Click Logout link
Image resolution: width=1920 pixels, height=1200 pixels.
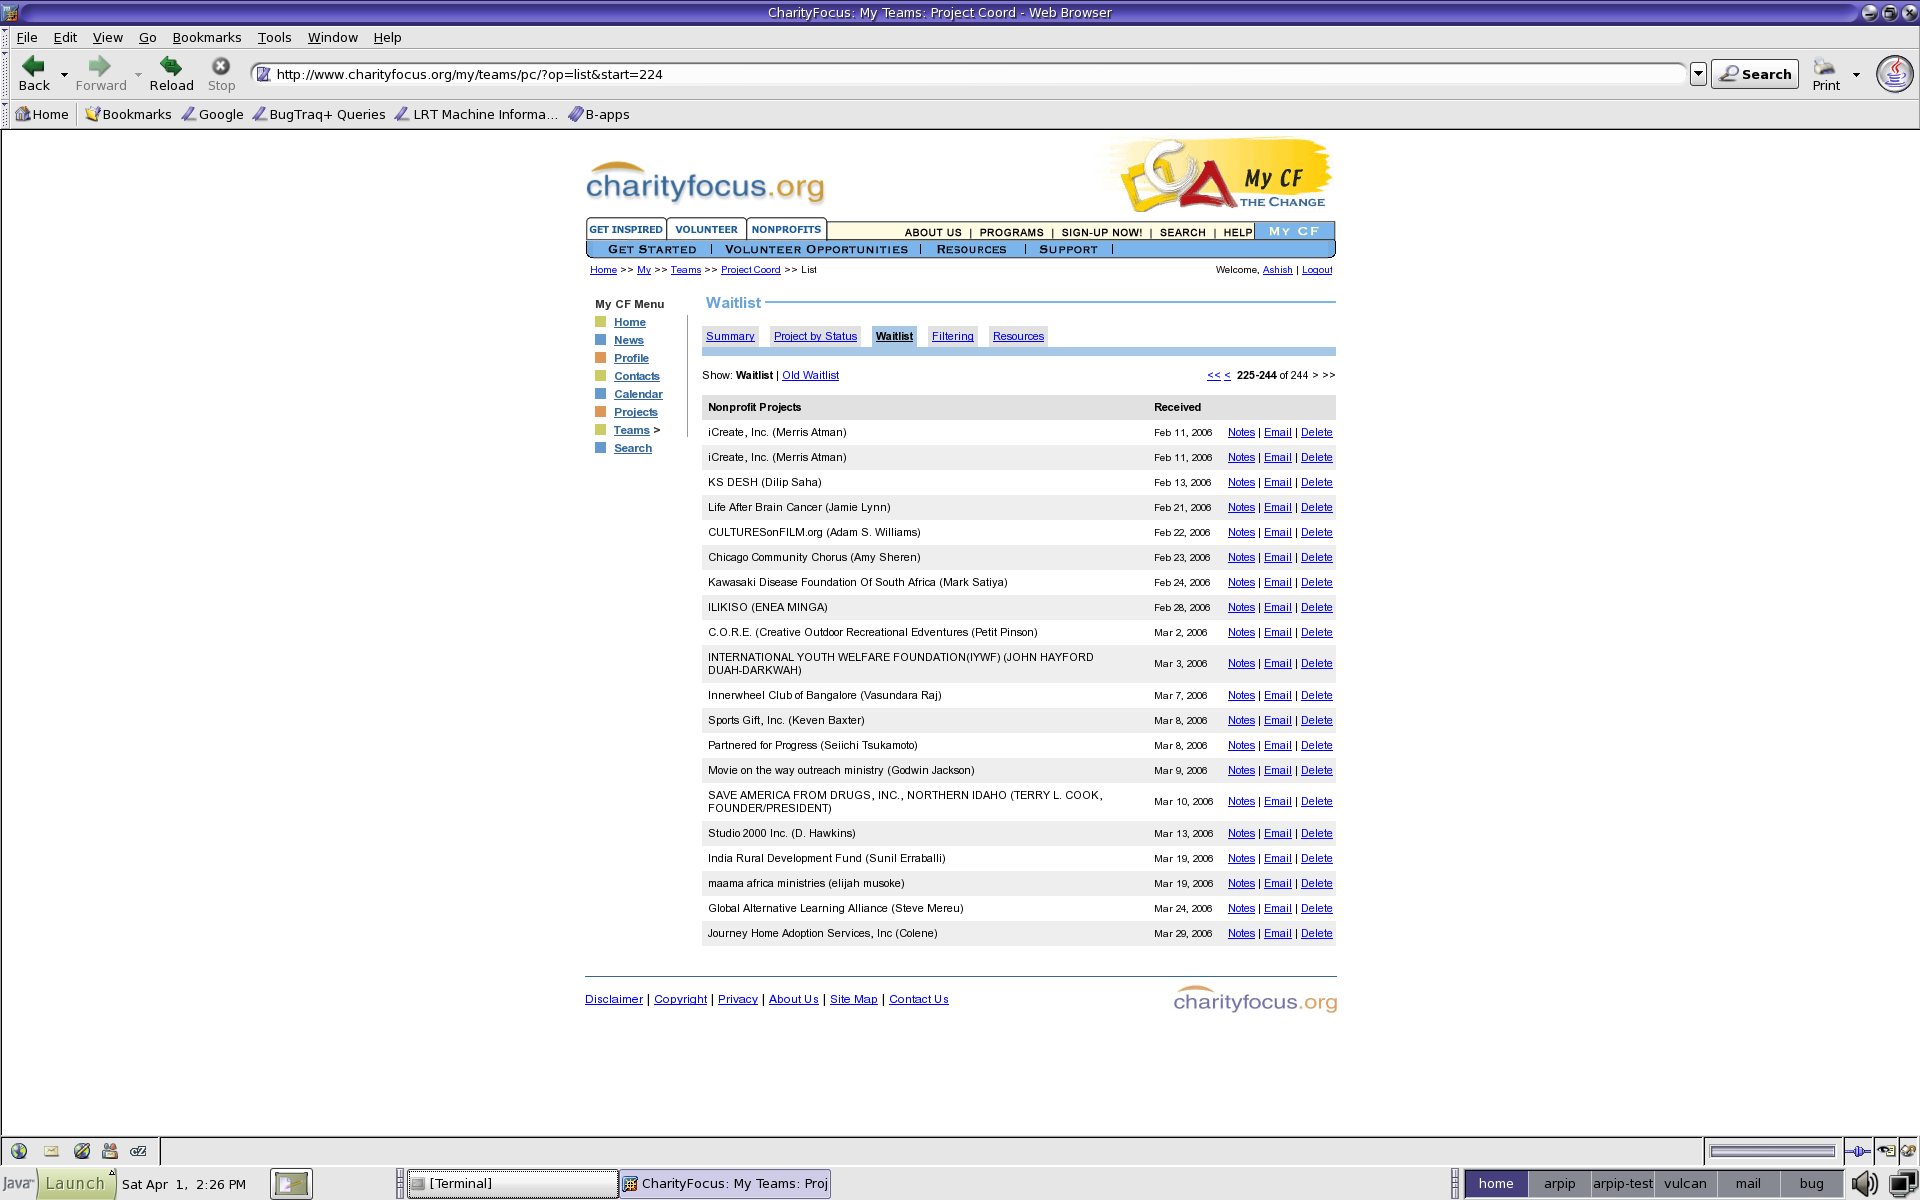pos(1317,270)
